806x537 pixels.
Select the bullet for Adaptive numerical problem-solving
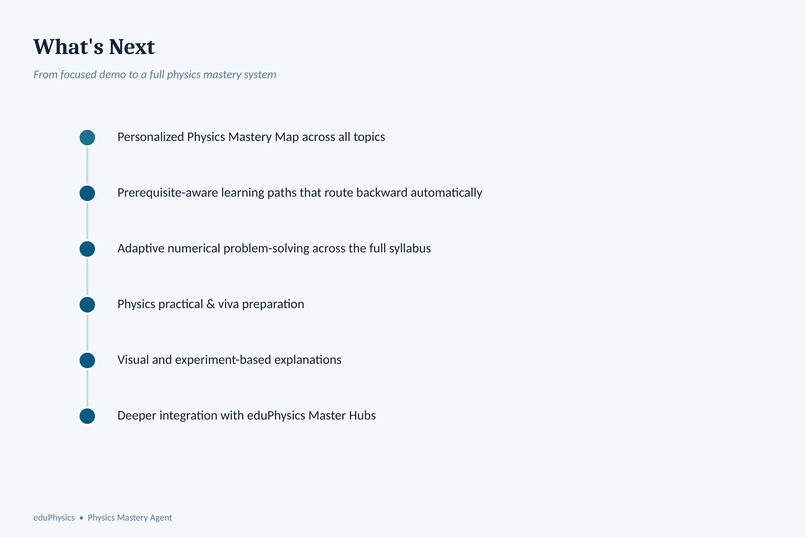87,249
